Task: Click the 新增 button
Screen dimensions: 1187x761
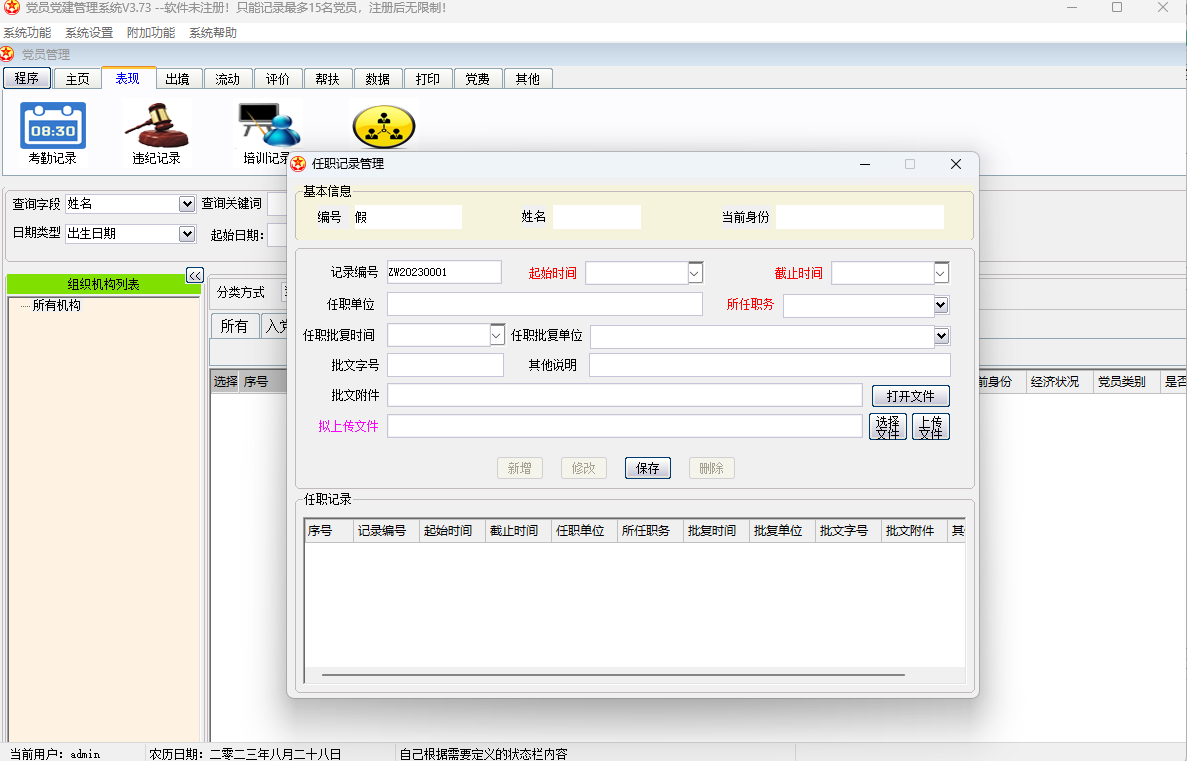Action: 519,468
